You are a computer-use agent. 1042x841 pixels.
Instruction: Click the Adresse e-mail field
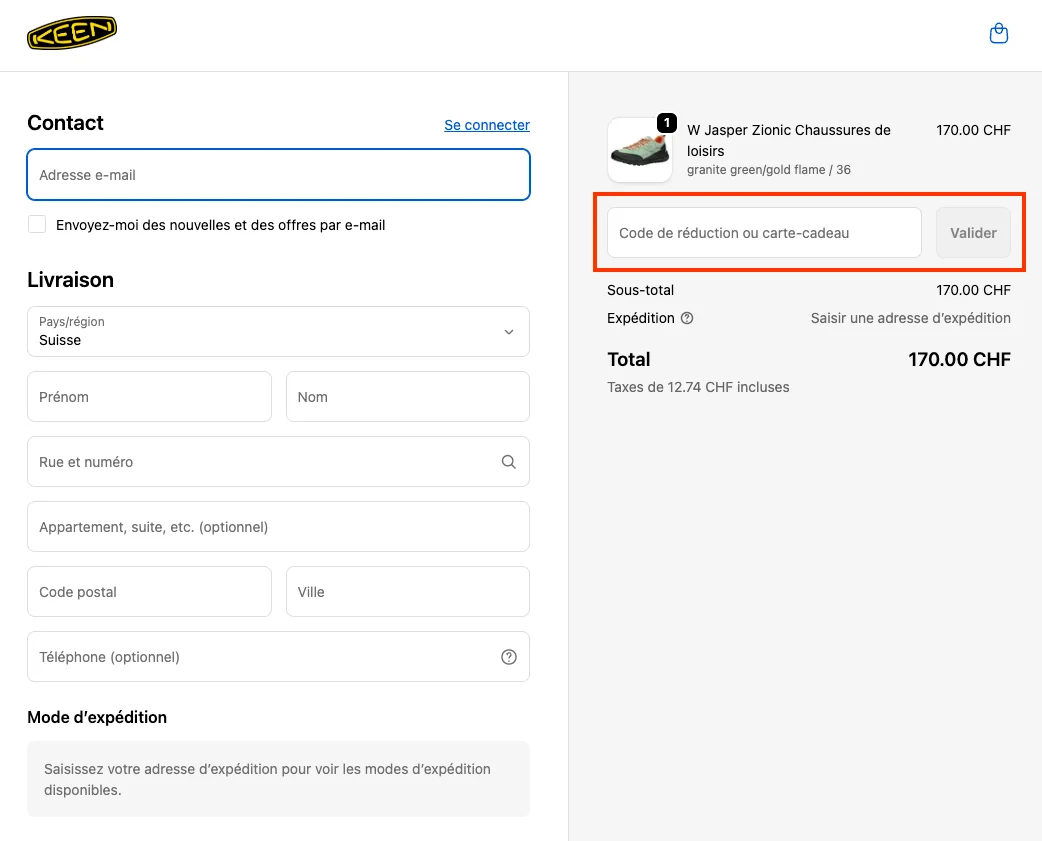[278, 174]
